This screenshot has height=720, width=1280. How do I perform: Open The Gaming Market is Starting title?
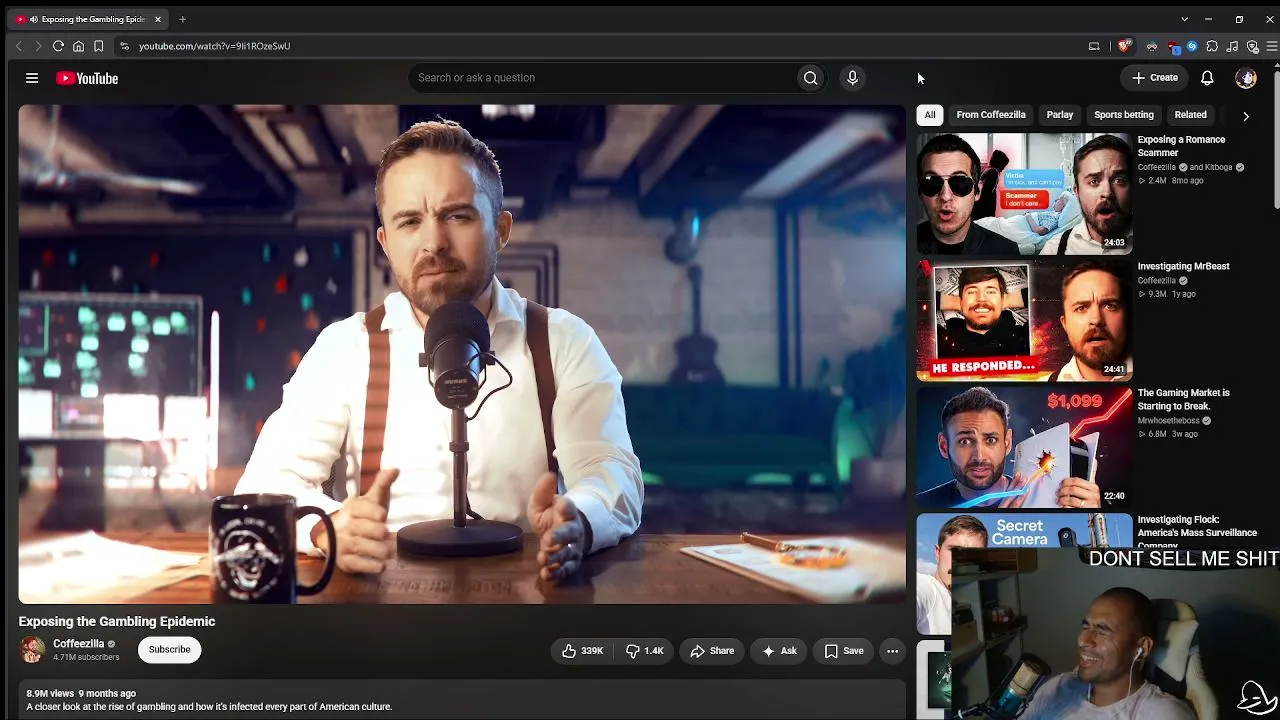(x=1183, y=399)
